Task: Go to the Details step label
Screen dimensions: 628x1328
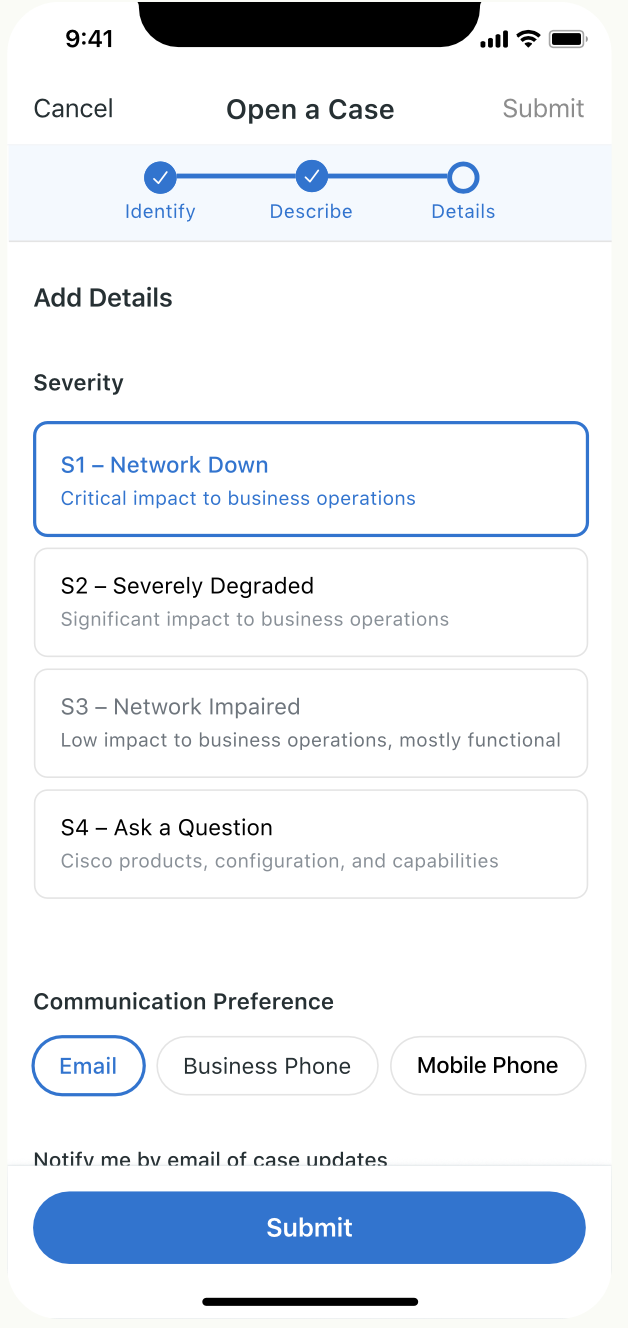Action: coord(463,212)
